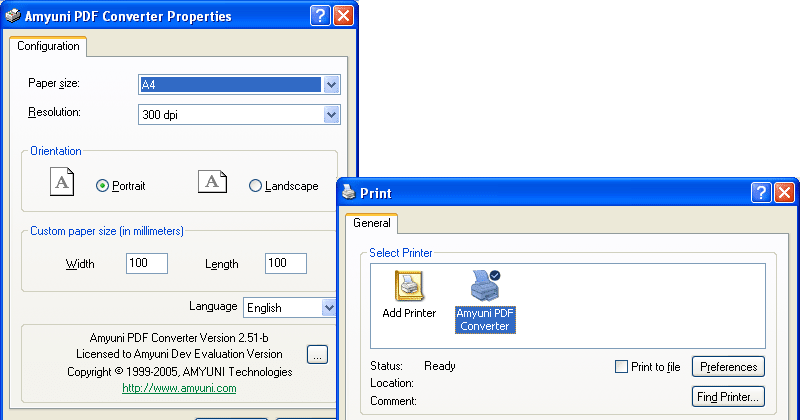The height and width of the screenshot is (420, 800).
Task: Expand the Resolution dropdown arrow
Action: point(331,115)
